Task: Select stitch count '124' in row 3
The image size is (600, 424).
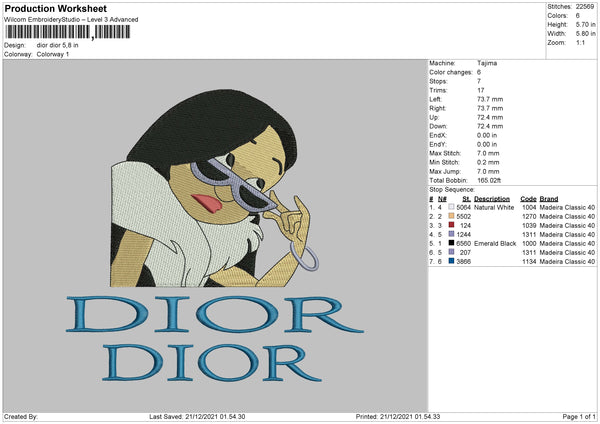Action: point(466,225)
